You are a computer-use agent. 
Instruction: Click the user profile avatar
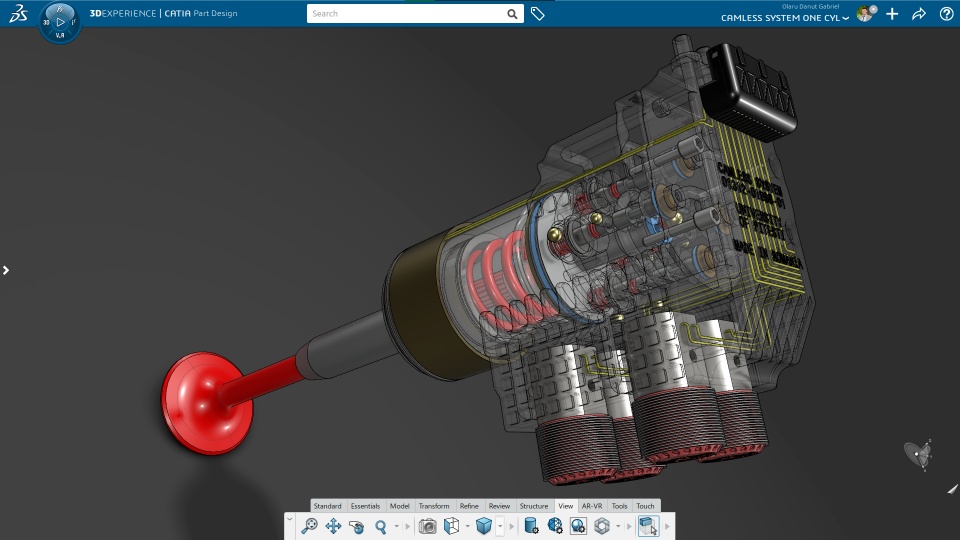(x=864, y=14)
